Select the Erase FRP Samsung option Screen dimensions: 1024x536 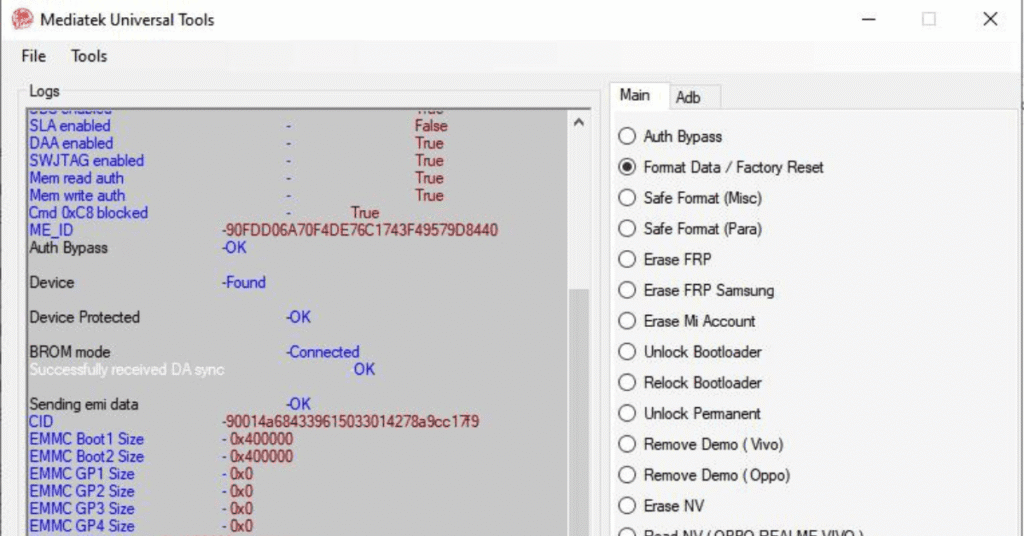click(x=696, y=290)
